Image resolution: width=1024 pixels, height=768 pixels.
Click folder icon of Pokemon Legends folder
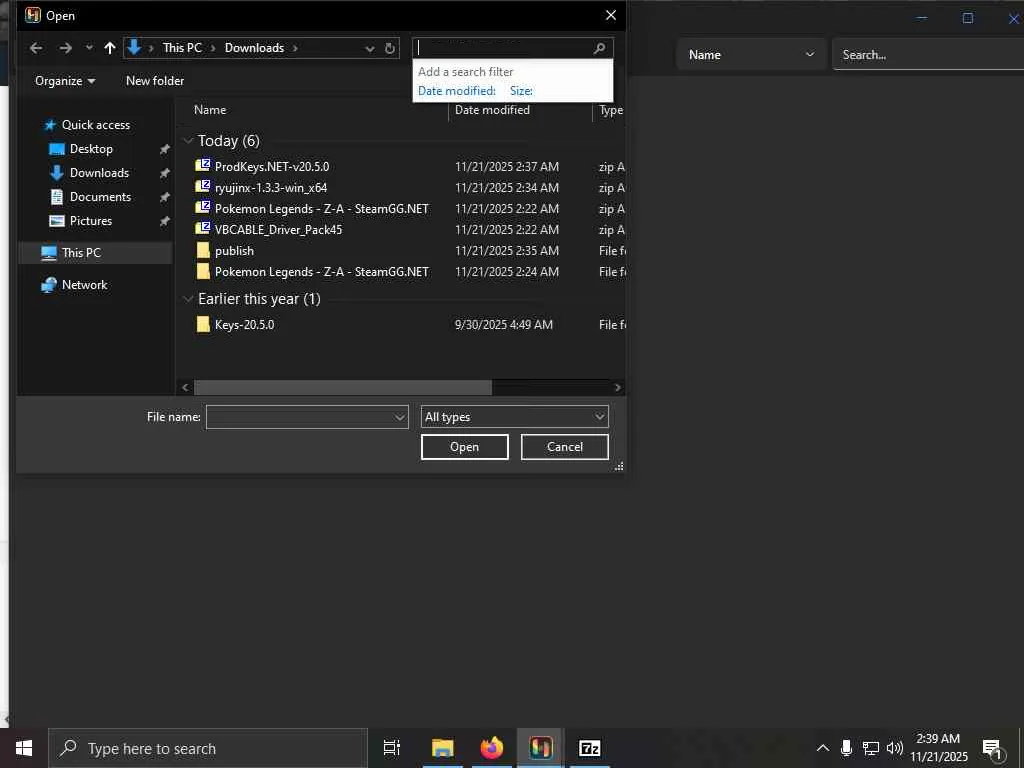pyautogui.click(x=203, y=271)
